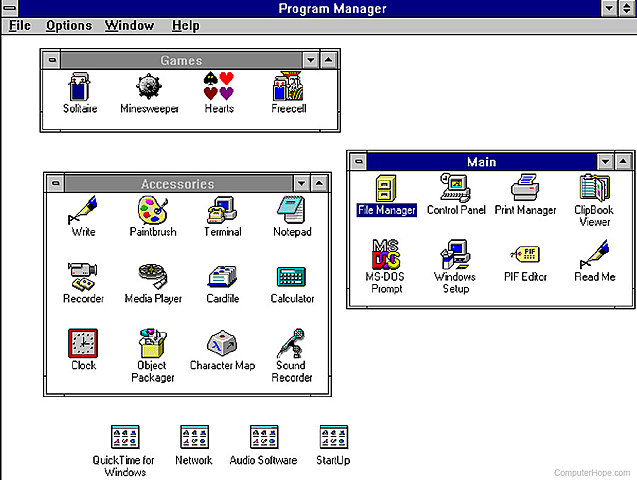
Task: Click the Freecell icon
Action: click(x=288, y=86)
